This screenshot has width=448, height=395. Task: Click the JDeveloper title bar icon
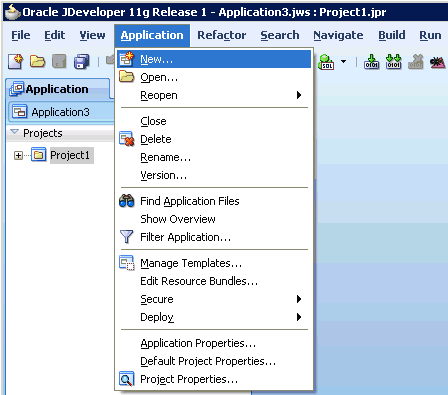pyautogui.click(x=12, y=12)
